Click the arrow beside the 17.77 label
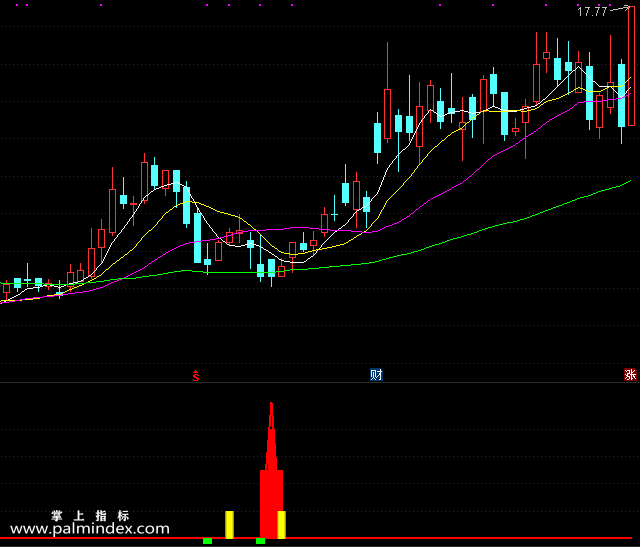The image size is (640, 547). 620,9
